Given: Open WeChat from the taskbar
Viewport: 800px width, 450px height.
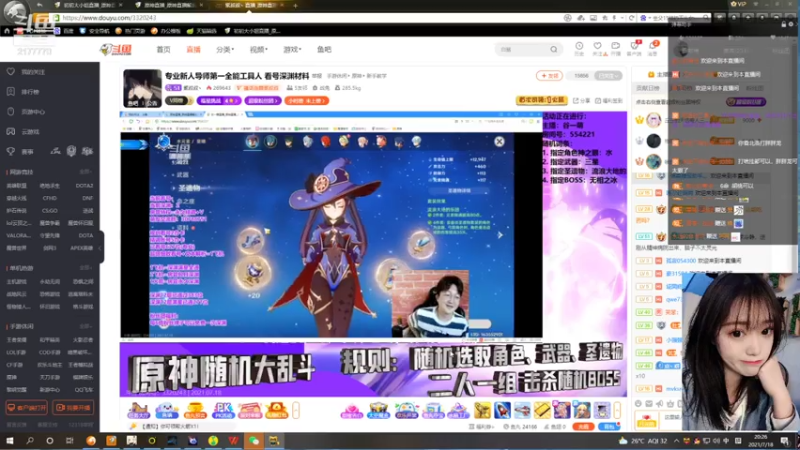Looking at the screenshot, I should (254, 440).
